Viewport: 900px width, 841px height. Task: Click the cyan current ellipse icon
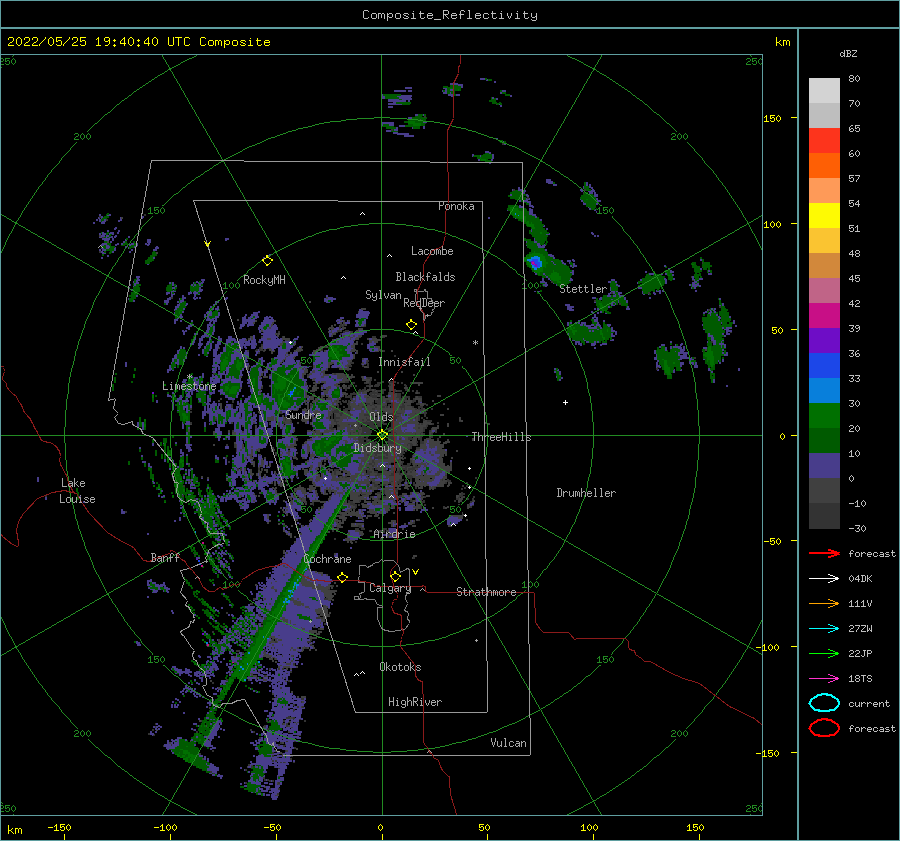[x=824, y=703]
